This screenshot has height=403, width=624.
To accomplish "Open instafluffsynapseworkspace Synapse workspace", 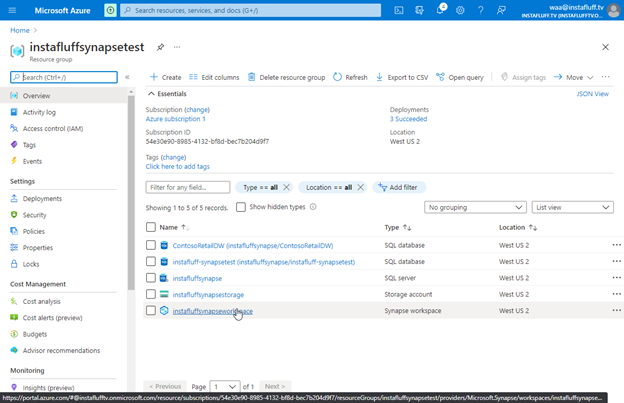I will coord(213,311).
